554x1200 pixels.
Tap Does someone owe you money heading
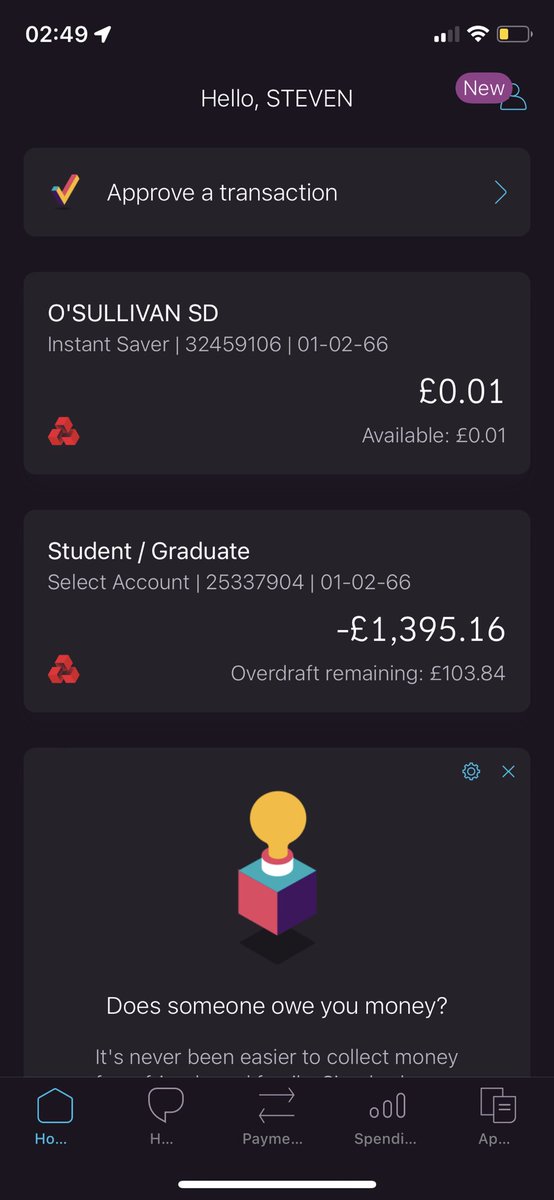(277, 1004)
